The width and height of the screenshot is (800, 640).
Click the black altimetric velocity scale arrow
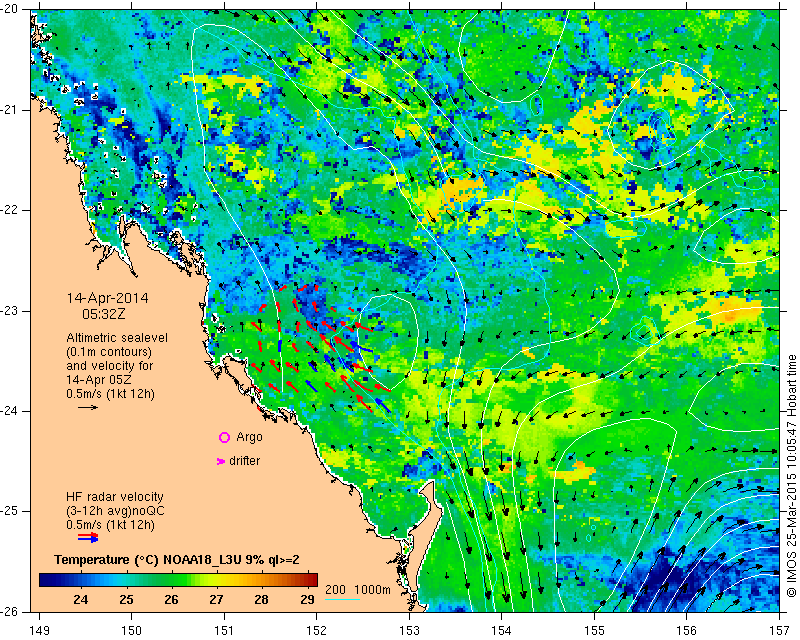(88, 407)
